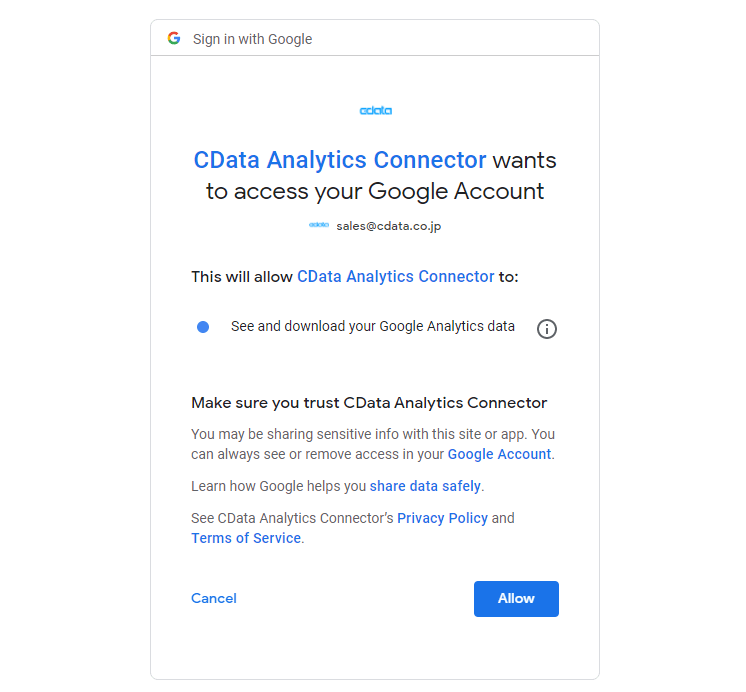The image size is (746, 692).
Task: Click the CData logo above the title
Action: [375, 111]
